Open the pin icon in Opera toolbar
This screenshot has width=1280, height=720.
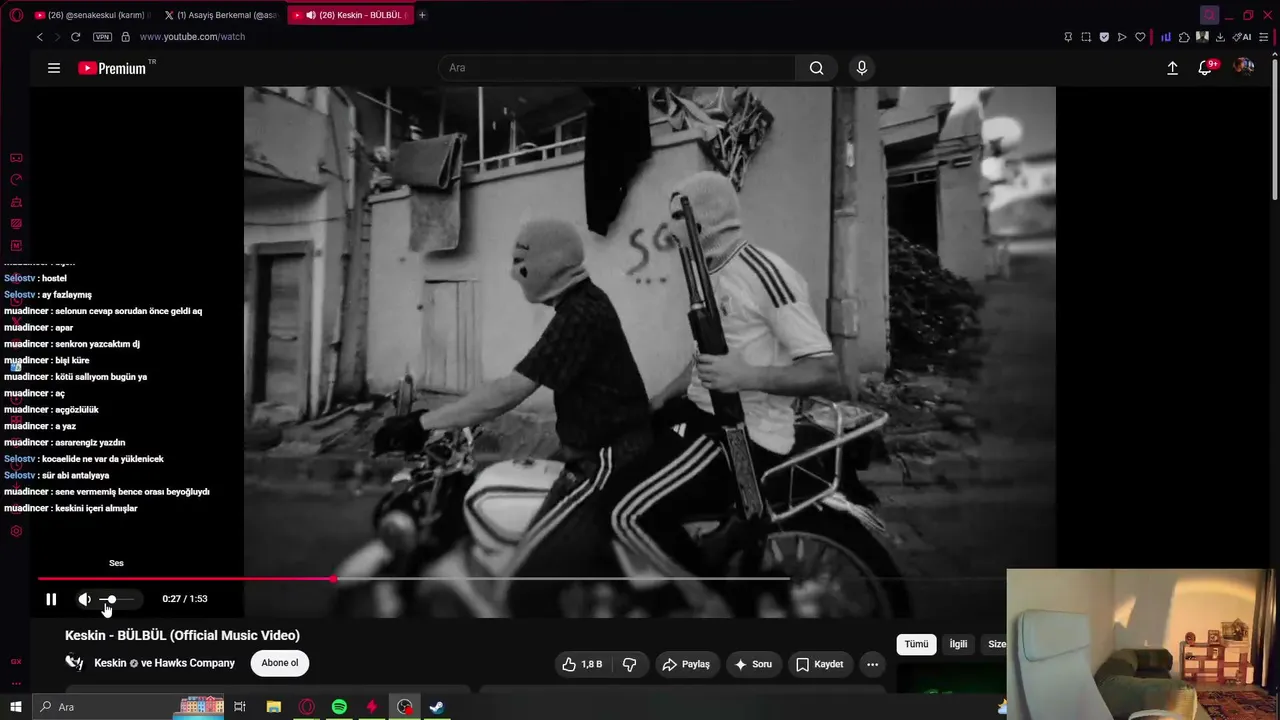click(1068, 37)
